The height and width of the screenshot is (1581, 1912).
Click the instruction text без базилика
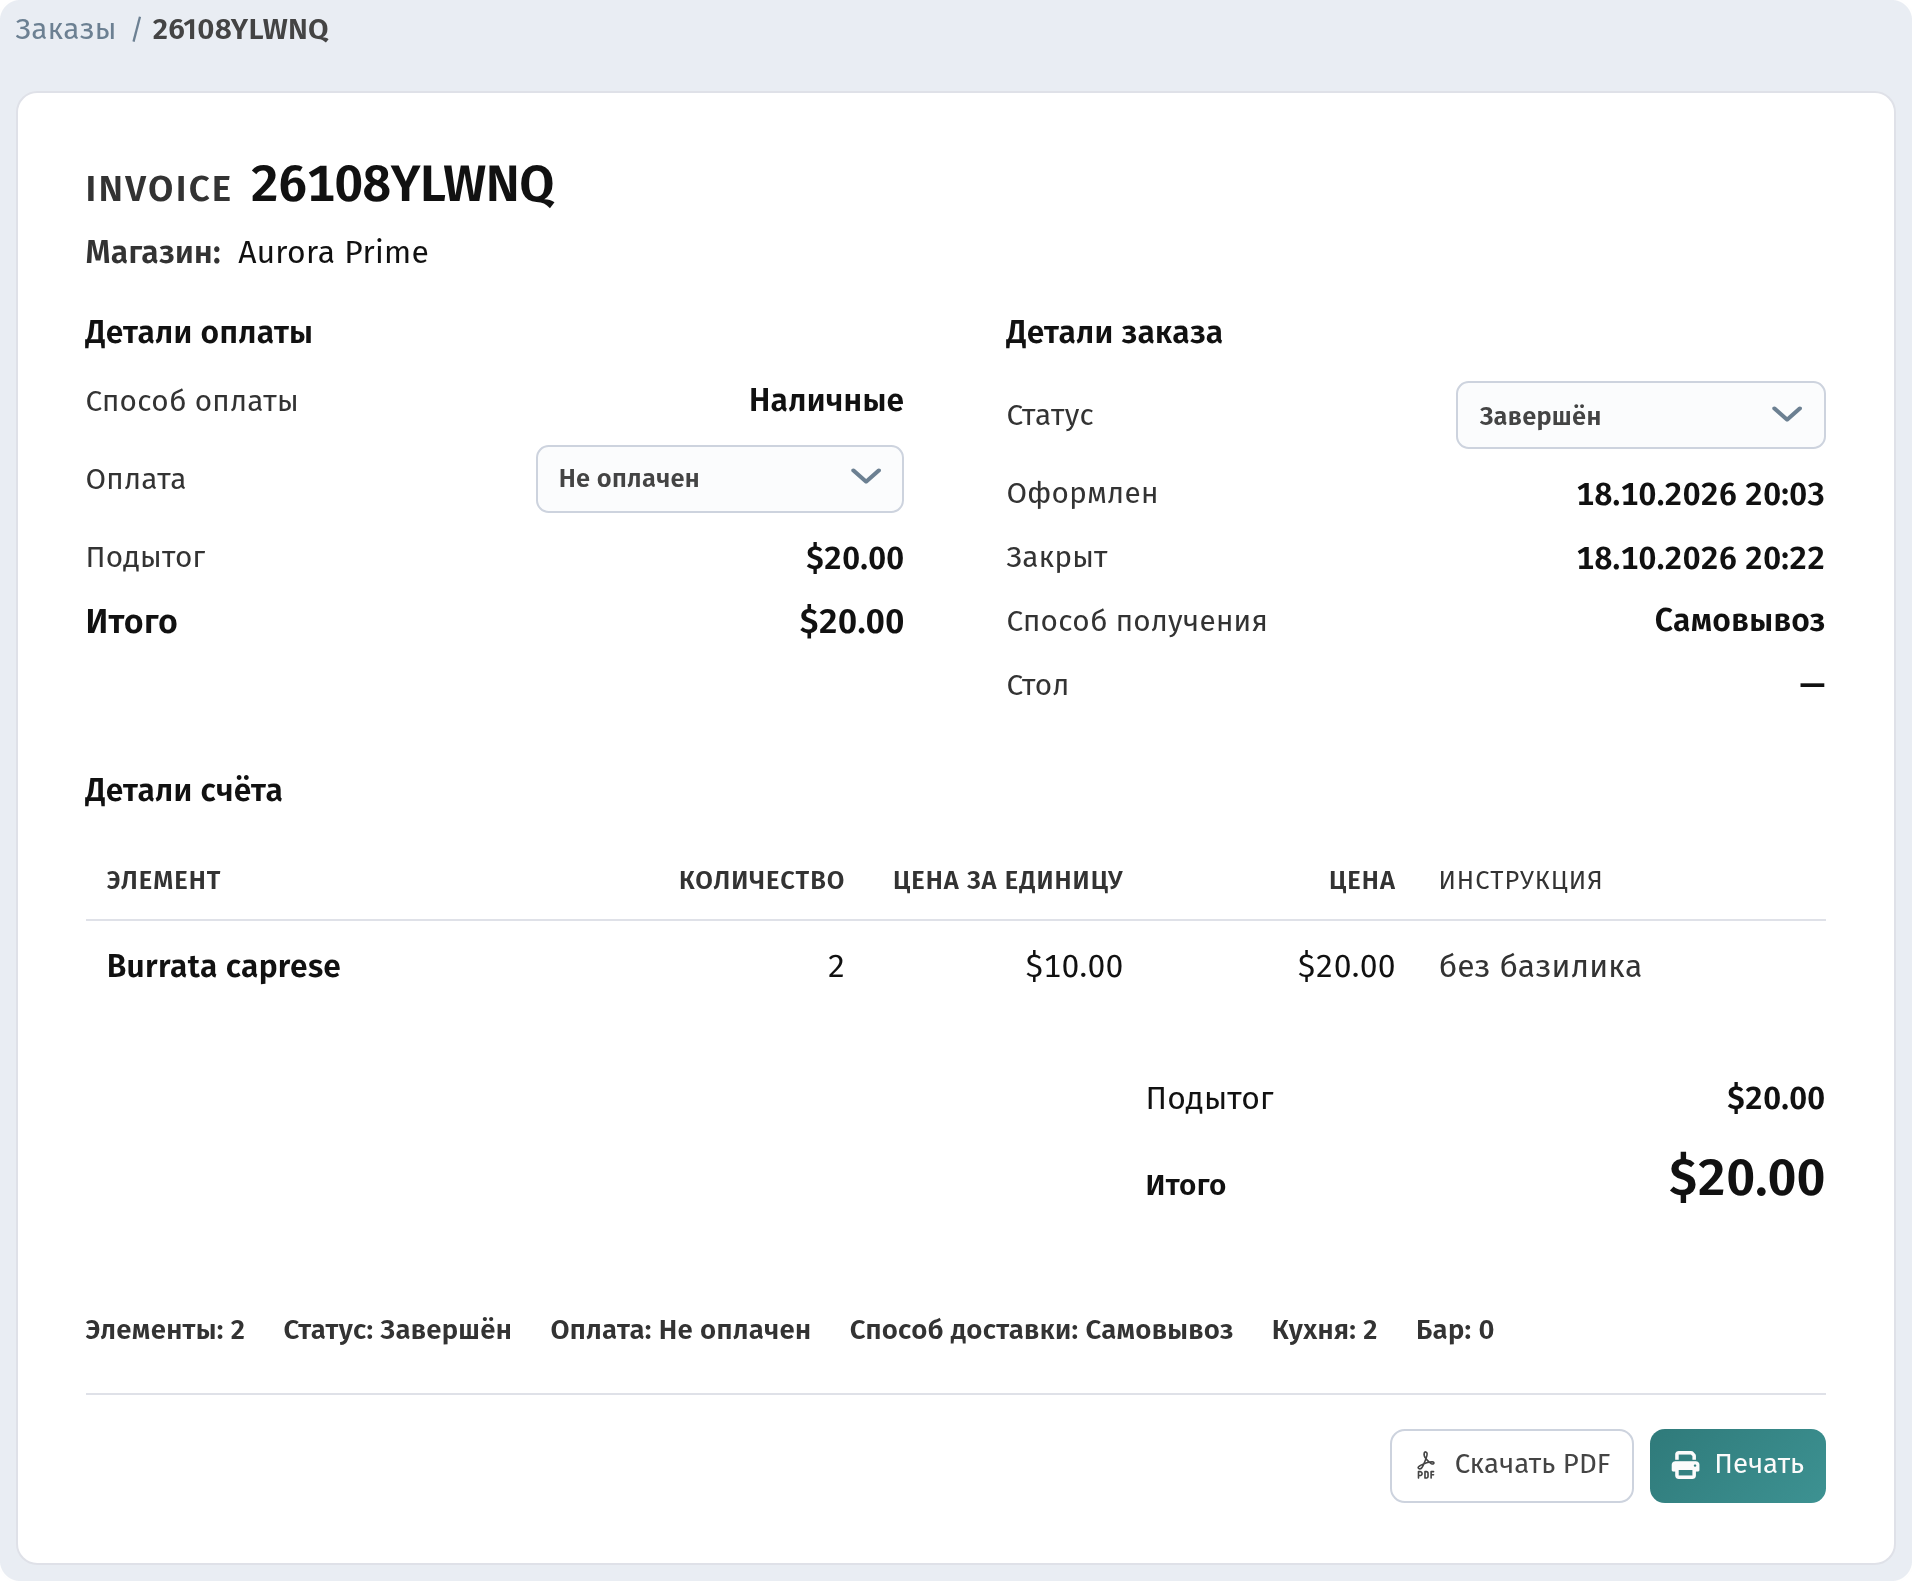pyautogui.click(x=1540, y=967)
